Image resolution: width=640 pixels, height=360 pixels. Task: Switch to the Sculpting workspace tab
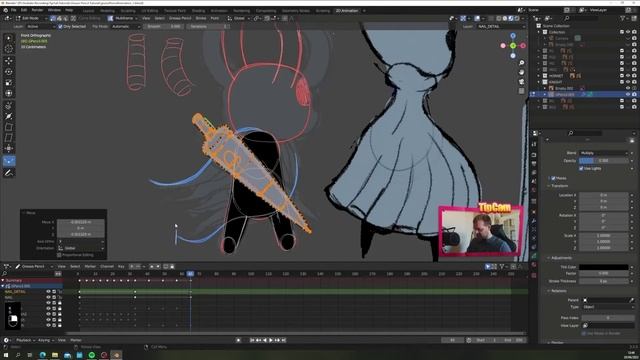128,11
